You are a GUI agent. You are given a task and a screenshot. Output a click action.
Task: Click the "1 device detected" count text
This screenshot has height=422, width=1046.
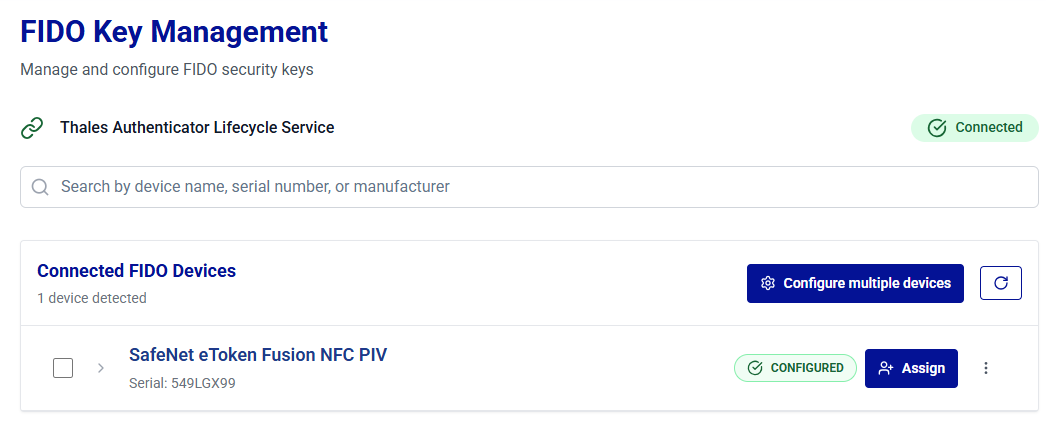point(92,298)
